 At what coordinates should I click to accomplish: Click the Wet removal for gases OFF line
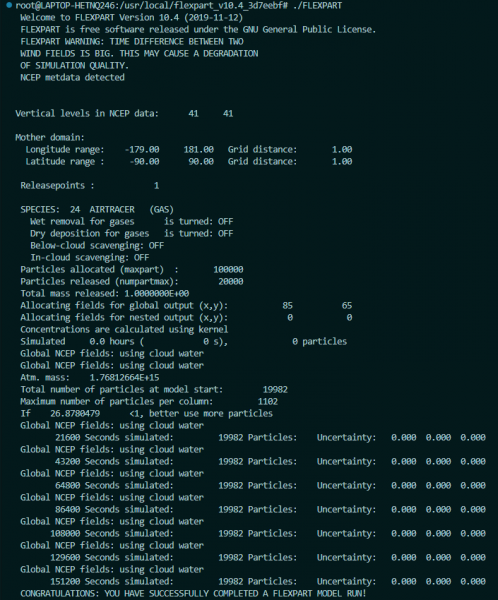(x=131, y=221)
